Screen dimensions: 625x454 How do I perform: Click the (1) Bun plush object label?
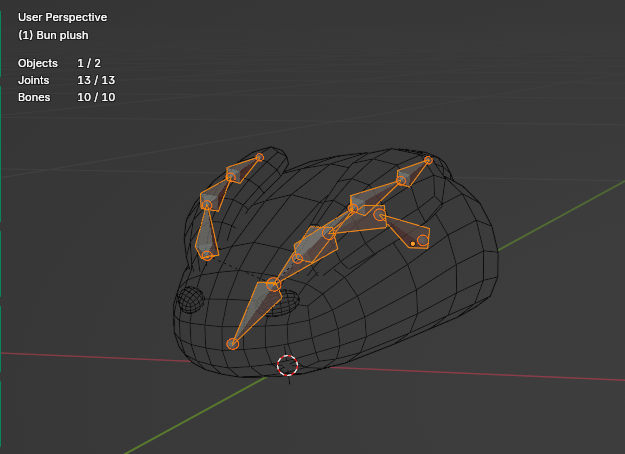coord(53,35)
